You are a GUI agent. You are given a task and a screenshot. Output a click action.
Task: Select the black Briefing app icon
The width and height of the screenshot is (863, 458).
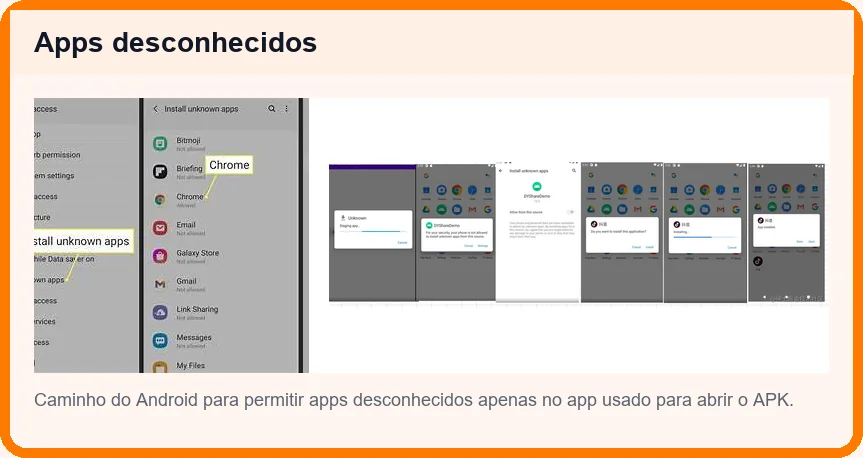(x=160, y=172)
